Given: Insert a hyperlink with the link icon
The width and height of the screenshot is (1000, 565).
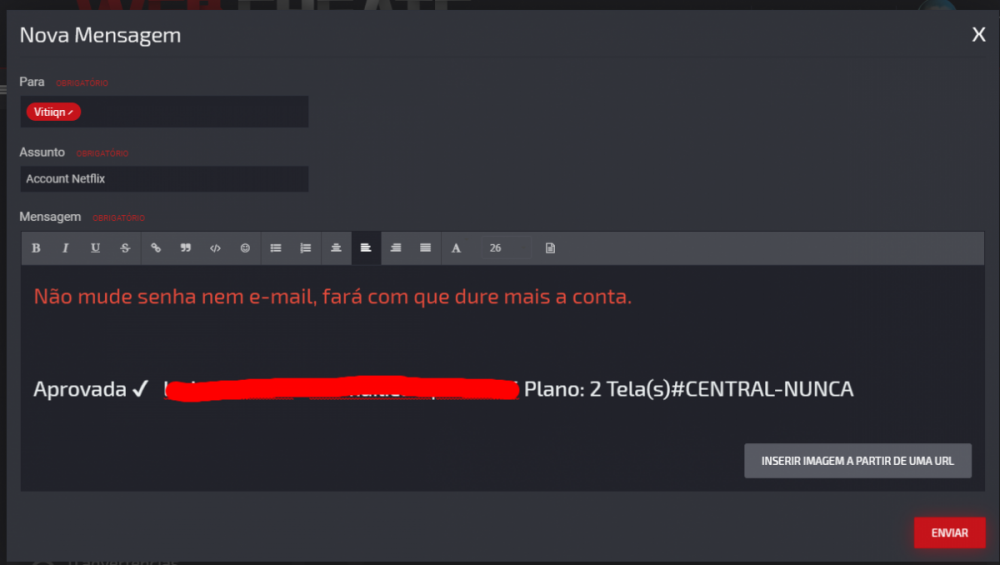Looking at the screenshot, I should click(x=156, y=248).
